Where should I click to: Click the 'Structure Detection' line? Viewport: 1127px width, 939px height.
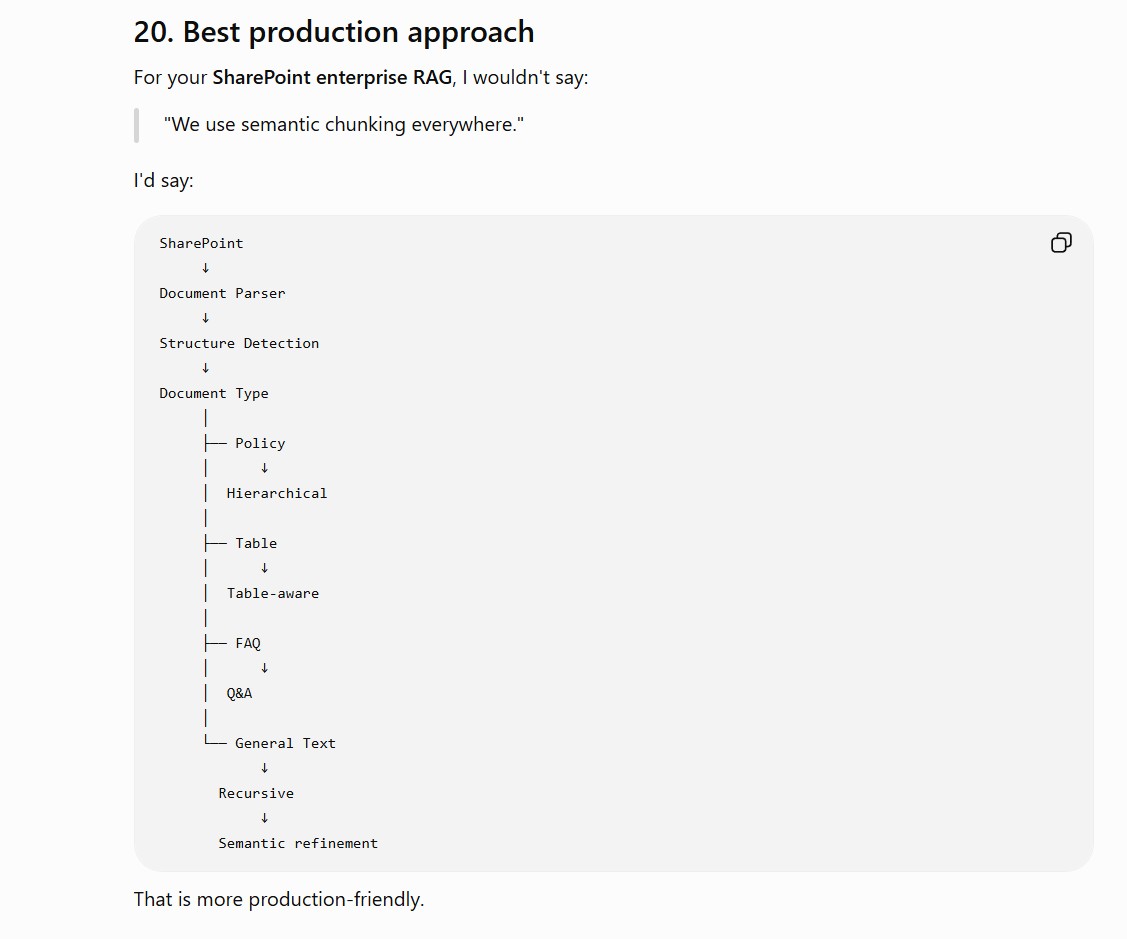tap(239, 343)
